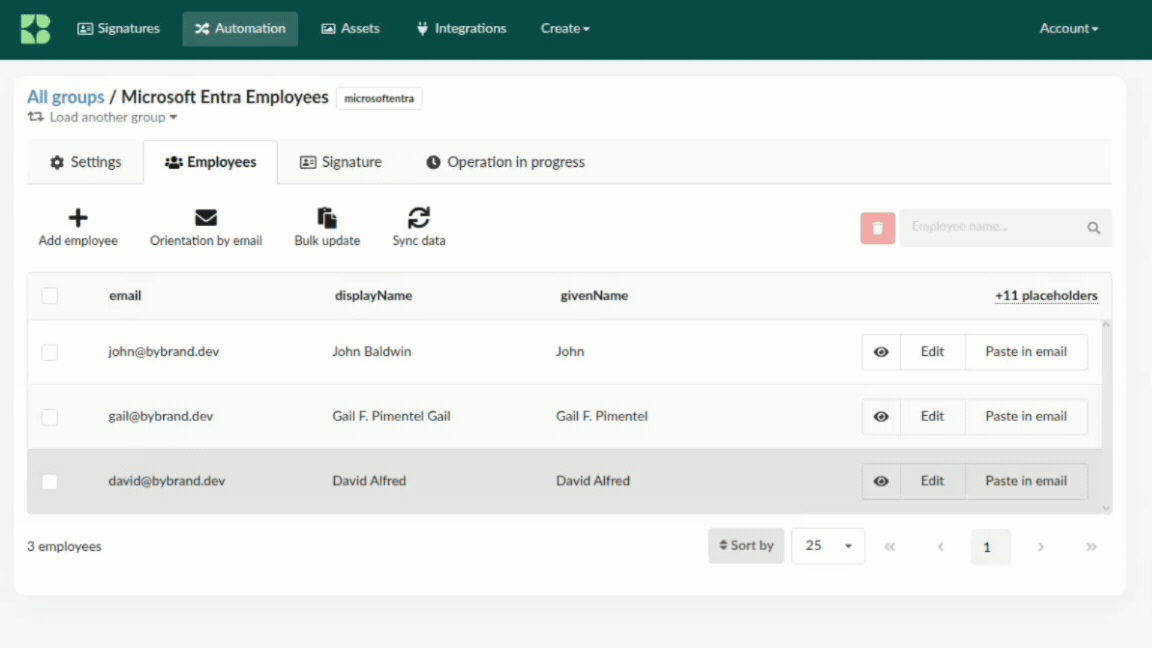Open the Account dropdown menu
The width and height of the screenshot is (1152, 648).
(1068, 29)
